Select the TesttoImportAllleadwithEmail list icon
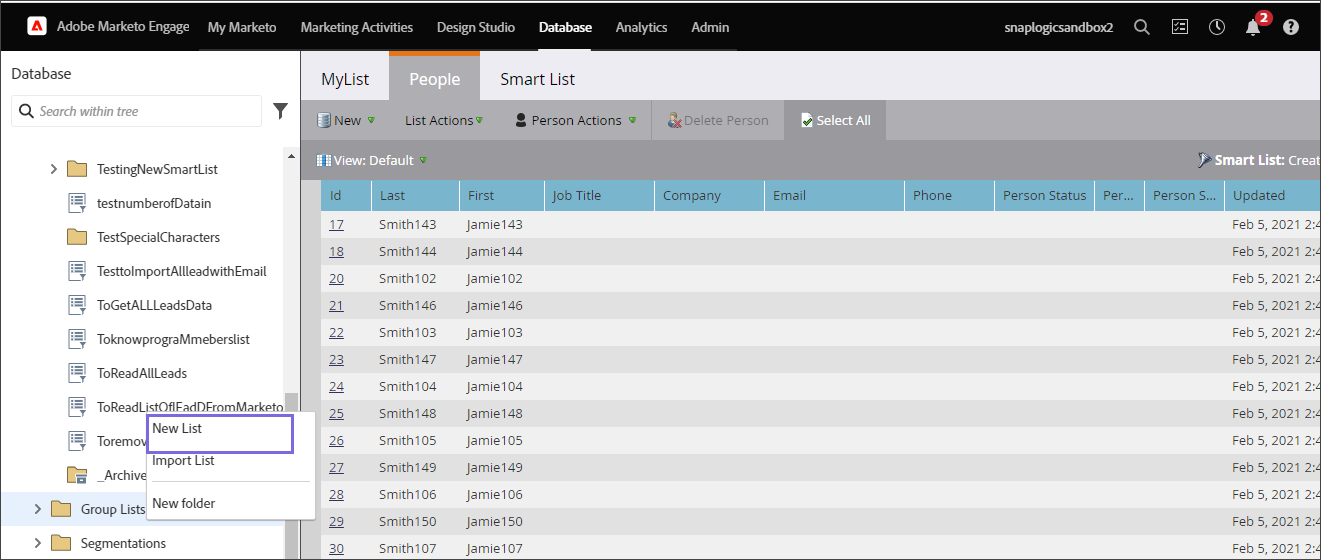Screen dimensions: 1321x560 (x=77, y=271)
